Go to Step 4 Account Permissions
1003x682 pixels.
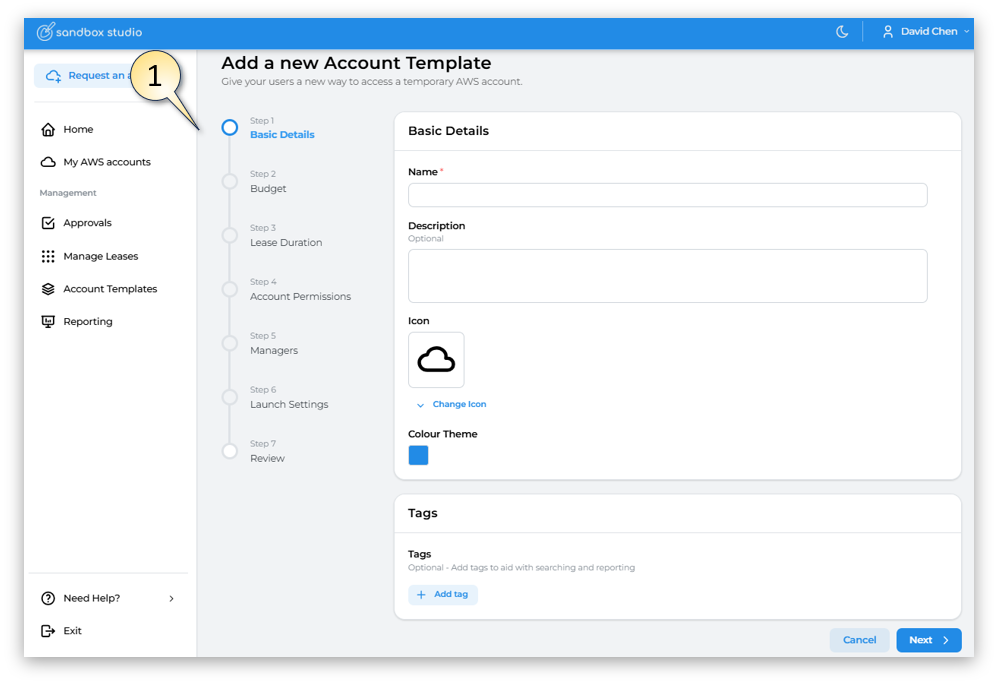point(300,297)
